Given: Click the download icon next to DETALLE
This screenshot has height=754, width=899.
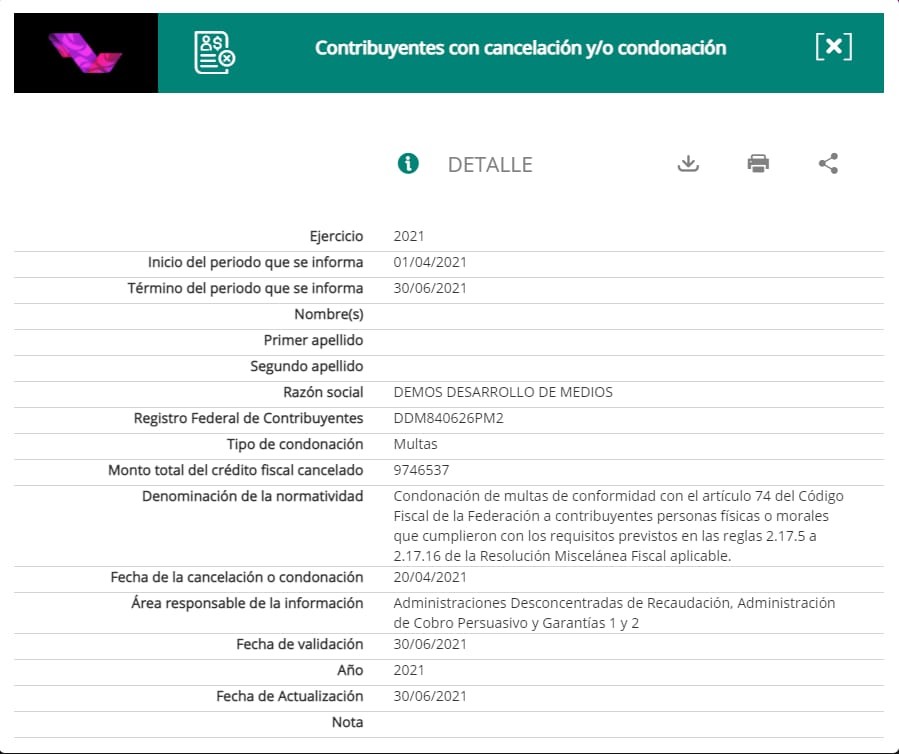Looking at the screenshot, I should tap(688, 163).
